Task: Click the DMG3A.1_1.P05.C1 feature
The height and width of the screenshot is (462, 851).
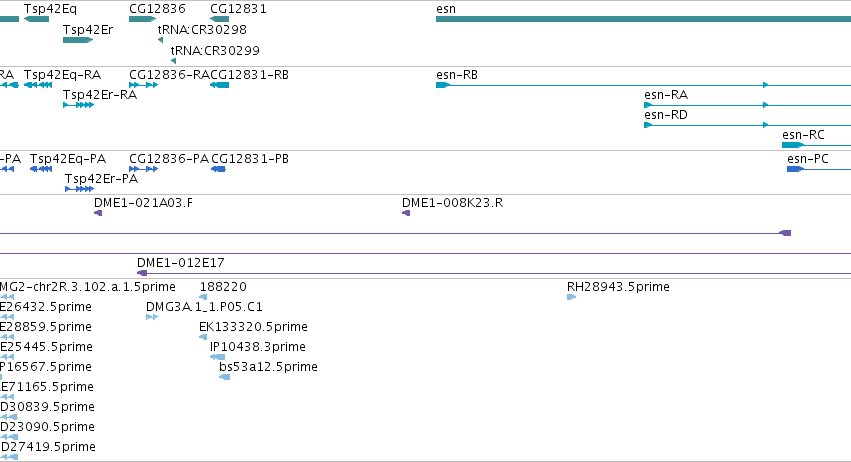Action: click(x=152, y=317)
